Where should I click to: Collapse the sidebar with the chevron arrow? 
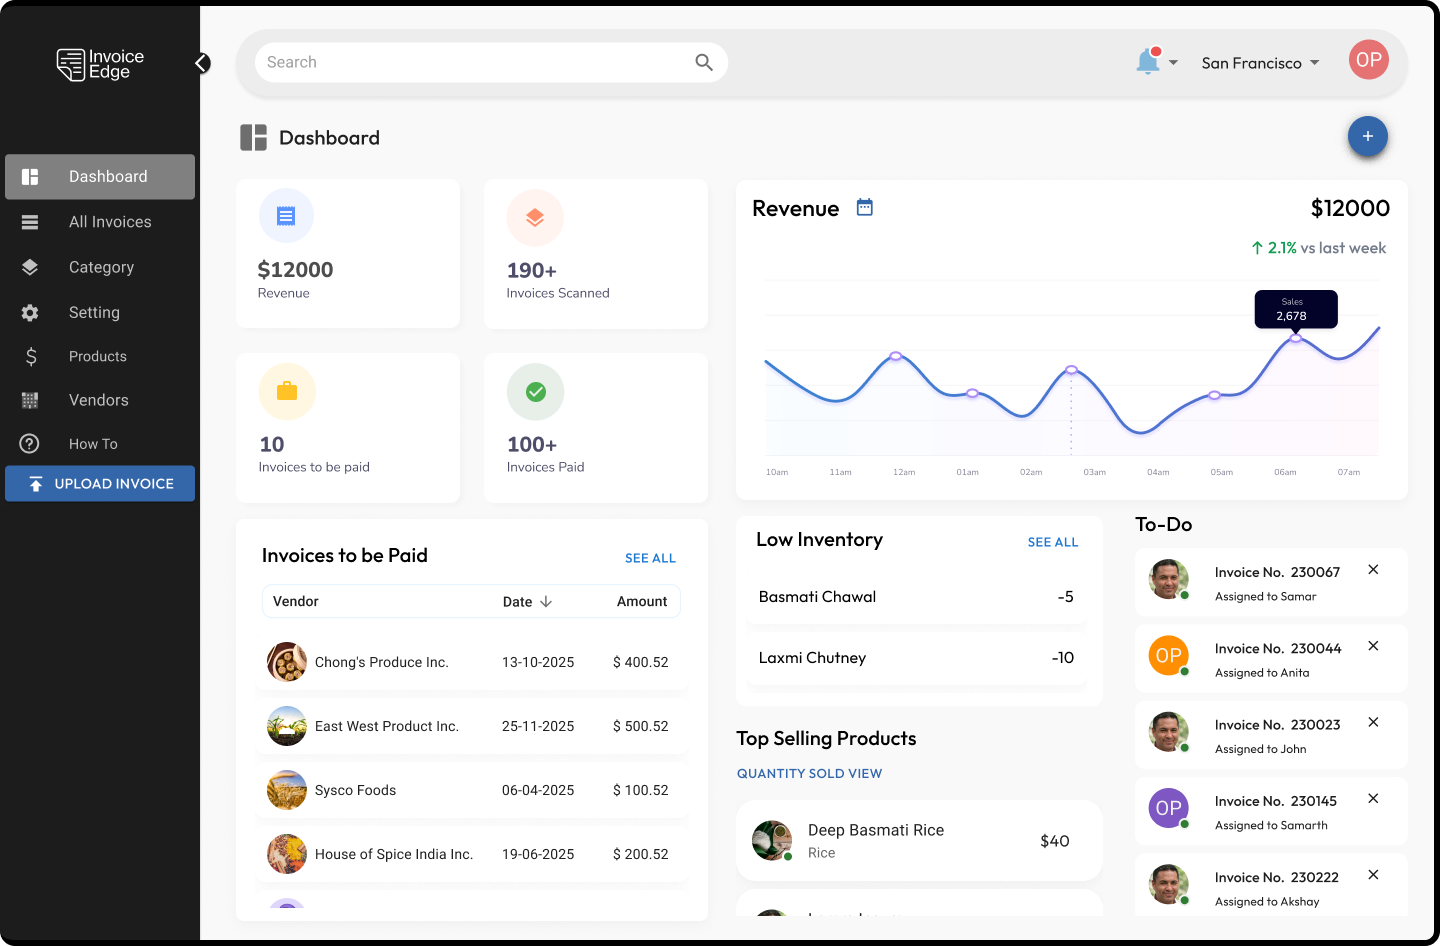pyautogui.click(x=201, y=62)
